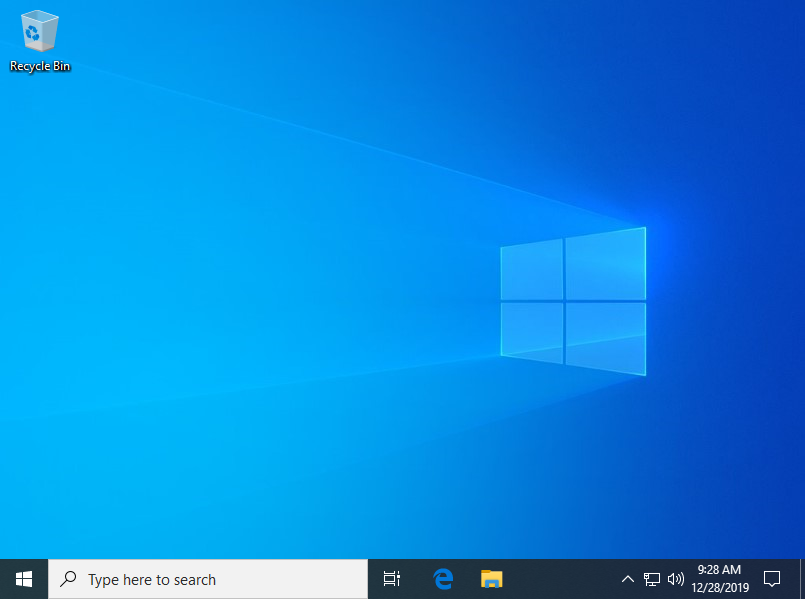The width and height of the screenshot is (805, 599).
Task: Show hidden system tray icons
Action: pos(627,579)
